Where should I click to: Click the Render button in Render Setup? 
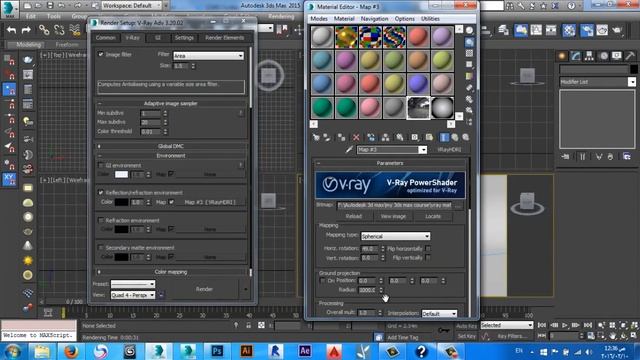coord(204,289)
